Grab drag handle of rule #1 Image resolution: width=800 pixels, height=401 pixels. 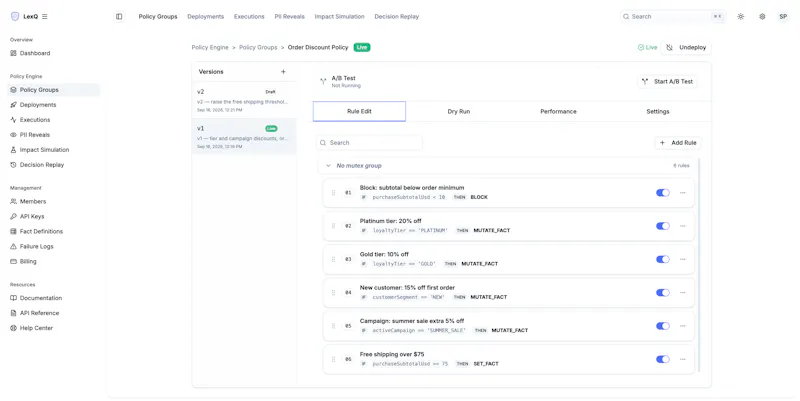tap(334, 192)
